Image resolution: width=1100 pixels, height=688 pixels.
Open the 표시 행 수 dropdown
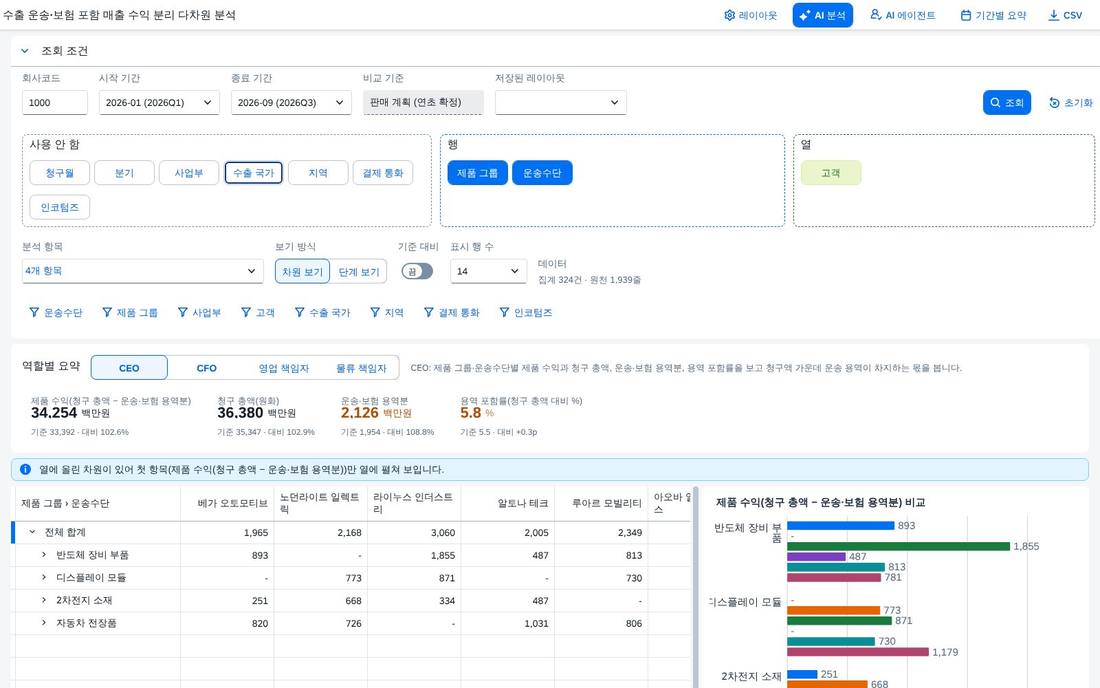(488, 271)
